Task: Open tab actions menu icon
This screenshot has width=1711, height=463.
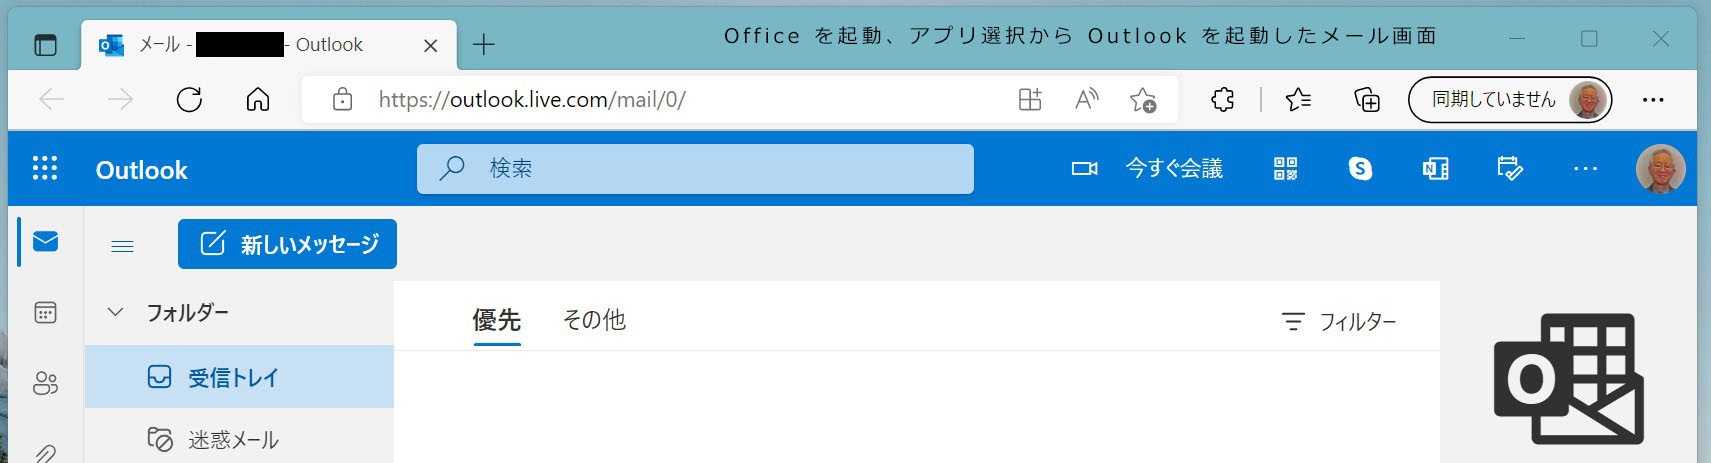Action: tap(45, 45)
